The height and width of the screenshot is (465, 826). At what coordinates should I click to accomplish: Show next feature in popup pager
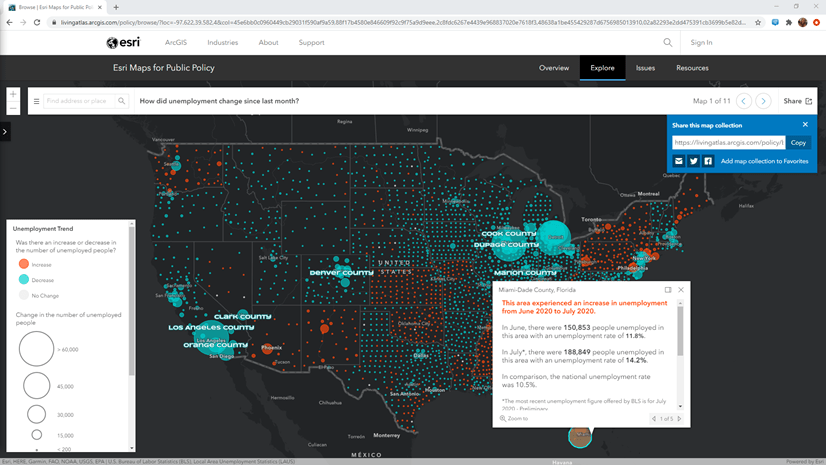(x=680, y=419)
